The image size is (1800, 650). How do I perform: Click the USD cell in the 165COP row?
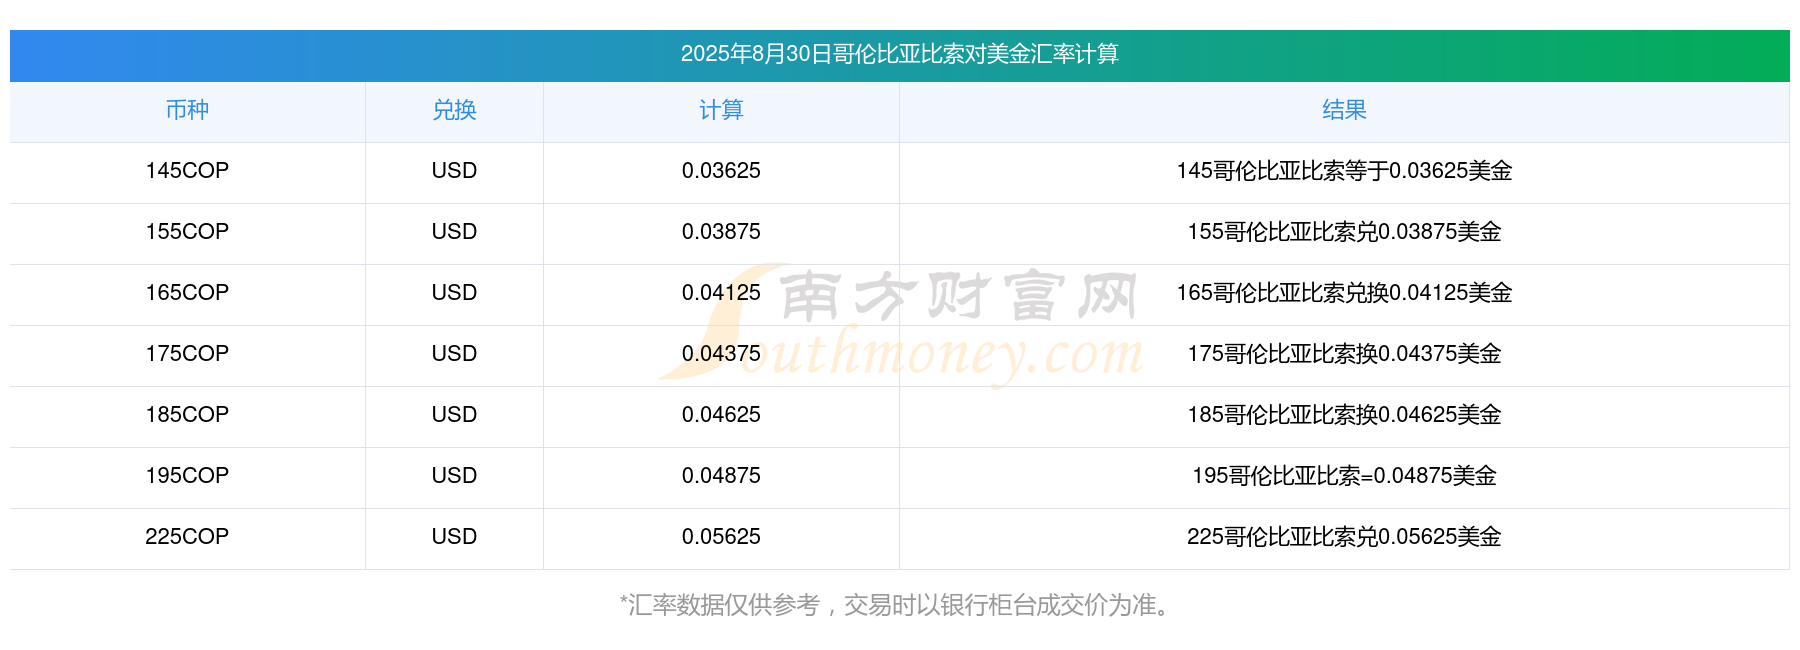[454, 293]
